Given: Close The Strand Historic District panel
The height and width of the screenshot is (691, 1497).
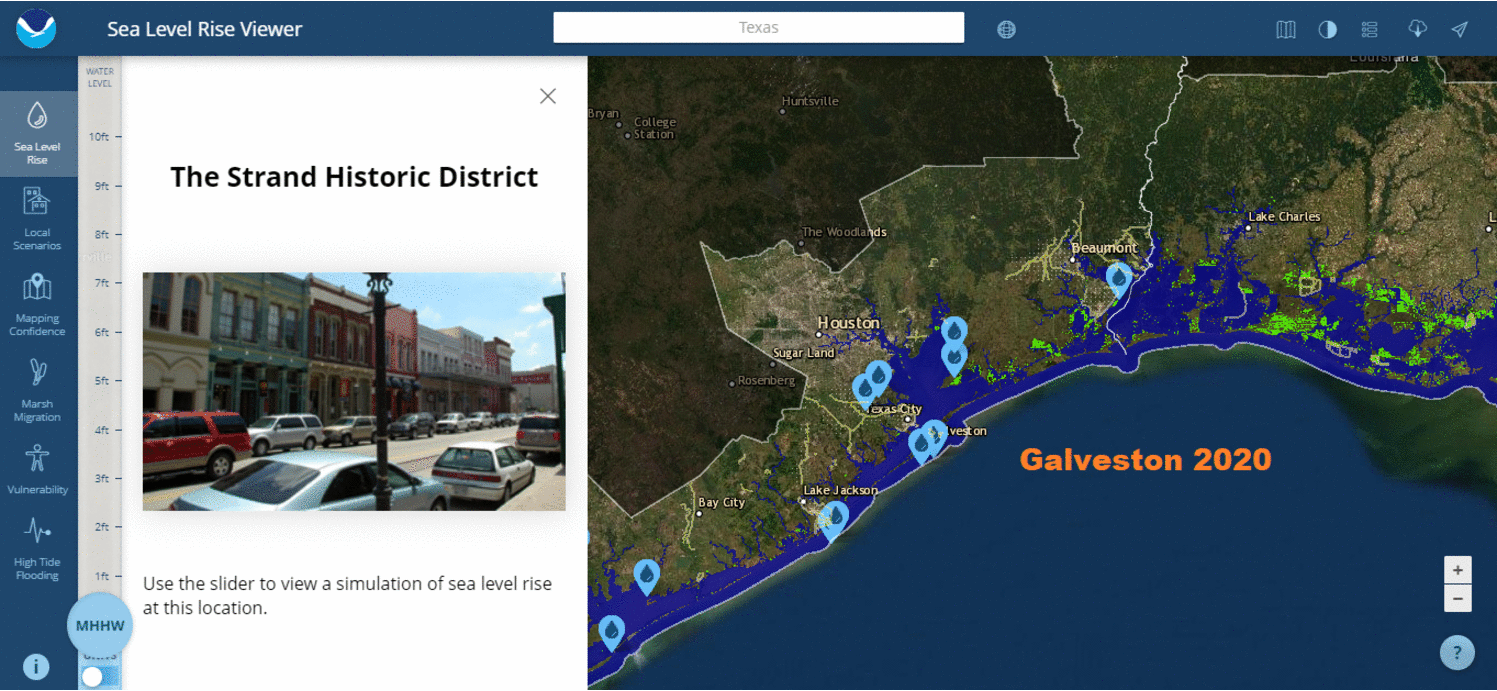Looking at the screenshot, I should coord(547,96).
